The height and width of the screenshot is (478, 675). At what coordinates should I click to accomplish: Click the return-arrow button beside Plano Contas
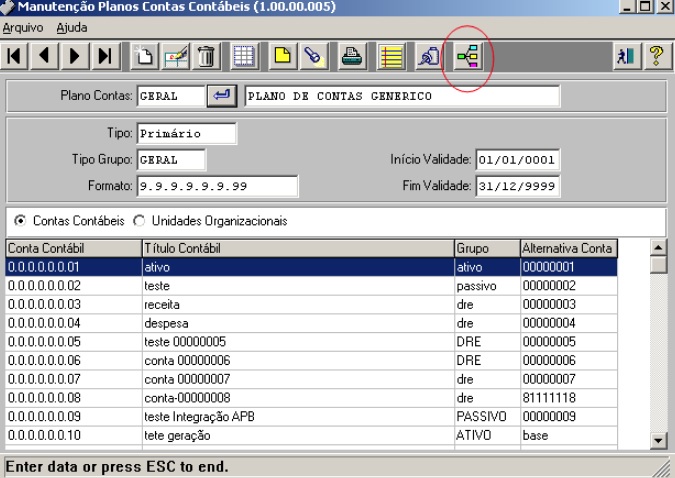(x=222, y=96)
